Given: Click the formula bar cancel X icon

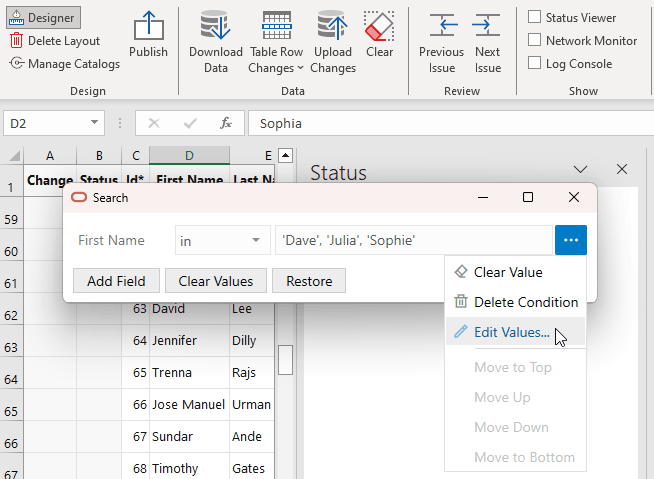Looking at the screenshot, I should [154, 123].
